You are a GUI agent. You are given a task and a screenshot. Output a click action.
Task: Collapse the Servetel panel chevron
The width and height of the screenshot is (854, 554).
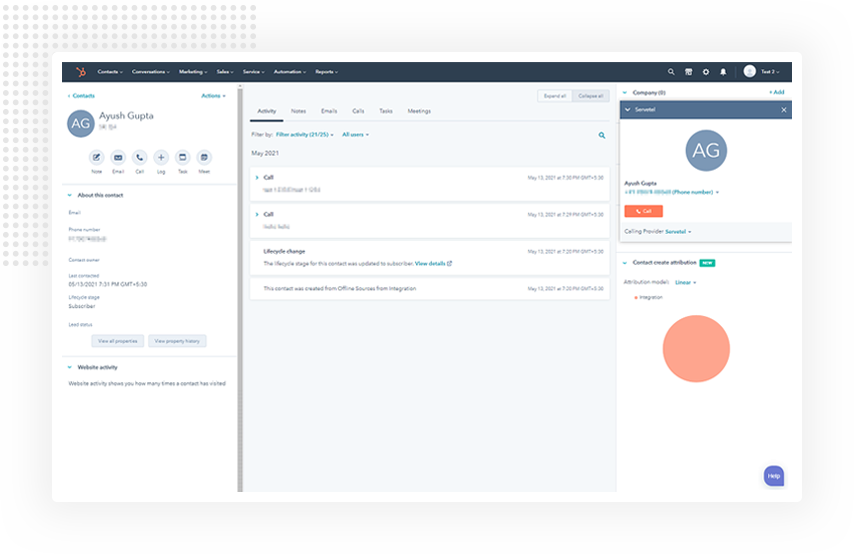(x=627, y=110)
